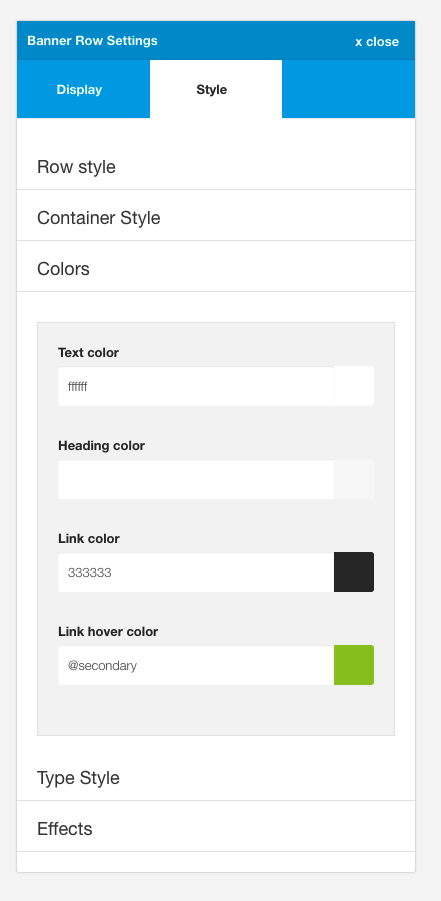
Task: Click the Text color label
Action: tap(89, 353)
